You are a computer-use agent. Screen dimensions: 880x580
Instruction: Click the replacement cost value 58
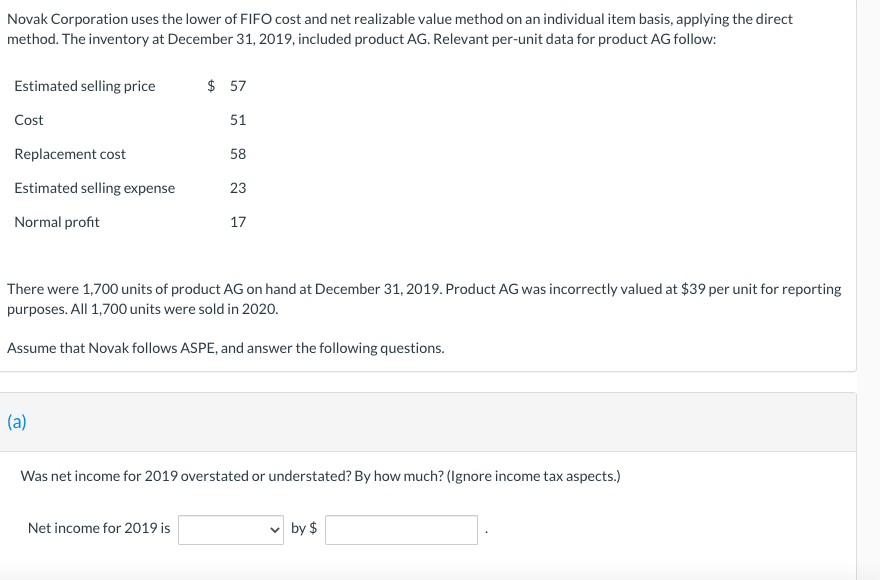click(x=238, y=154)
